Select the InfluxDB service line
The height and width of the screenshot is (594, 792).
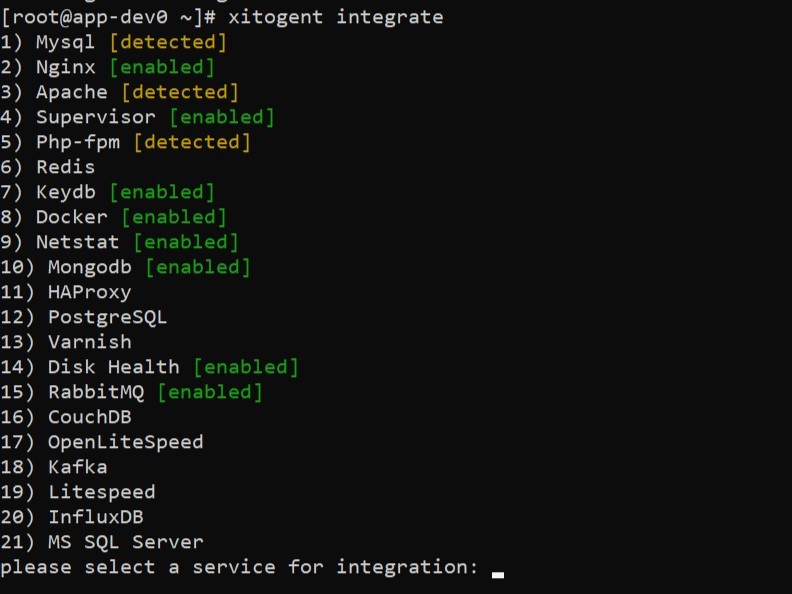coord(96,517)
